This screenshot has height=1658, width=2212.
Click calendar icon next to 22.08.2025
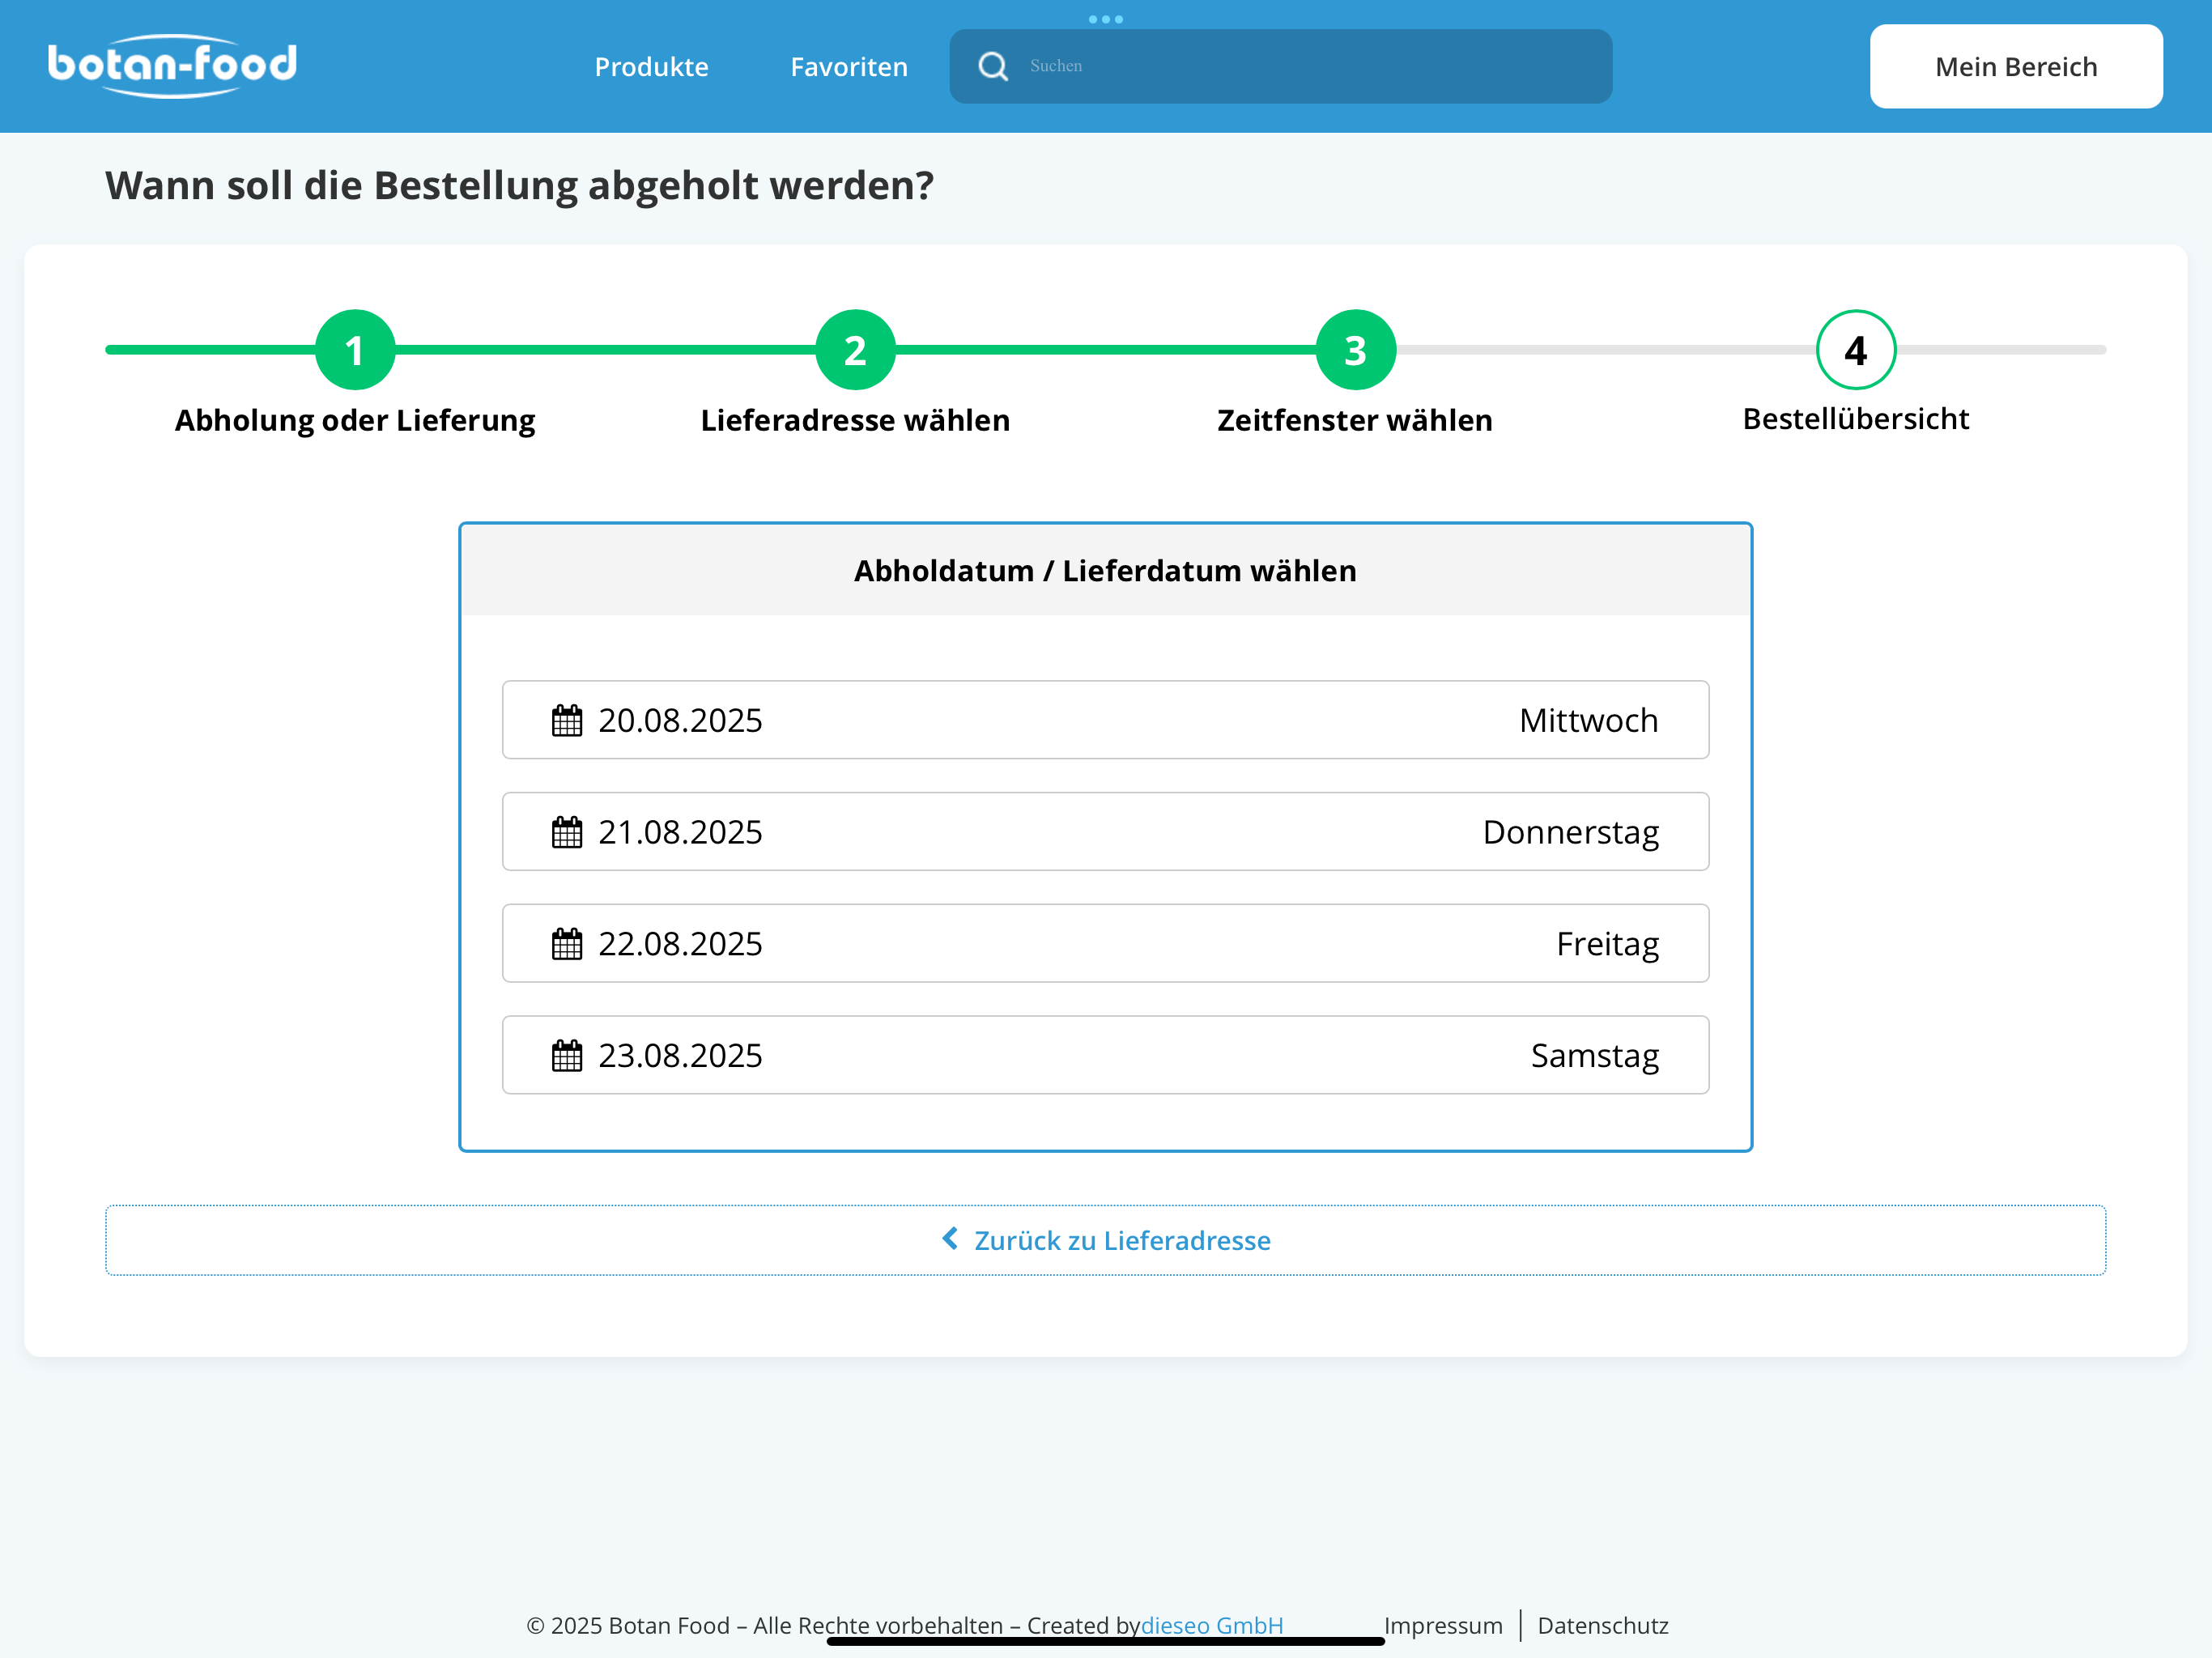click(x=567, y=943)
